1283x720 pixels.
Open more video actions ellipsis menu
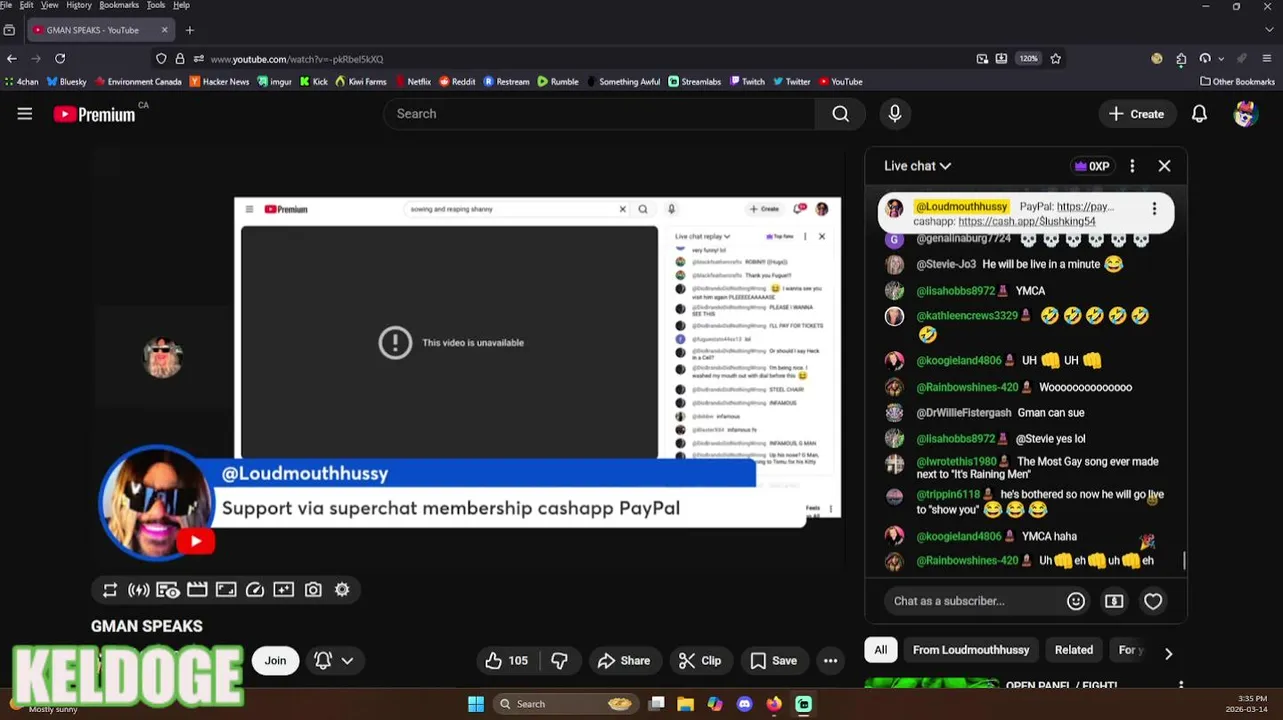coord(830,661)
